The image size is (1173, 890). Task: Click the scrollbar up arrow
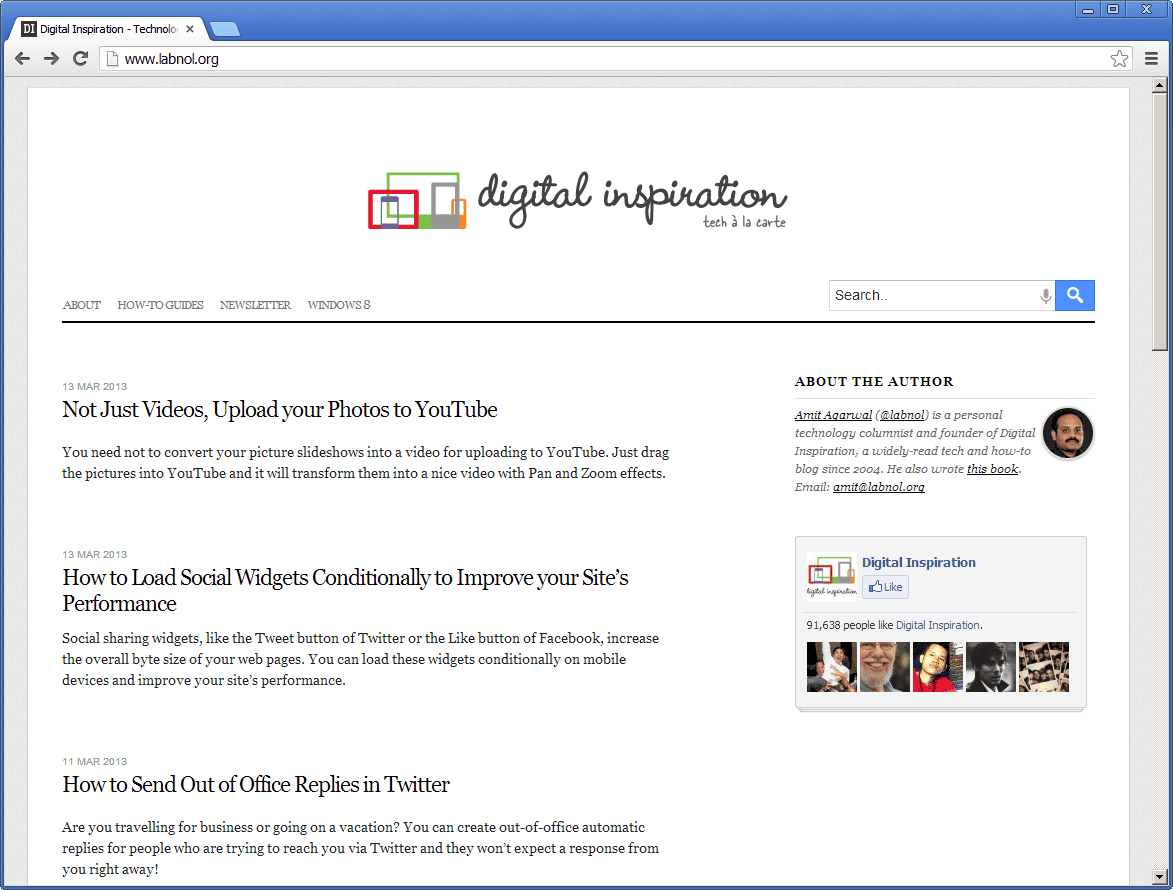pos(1160,85)
